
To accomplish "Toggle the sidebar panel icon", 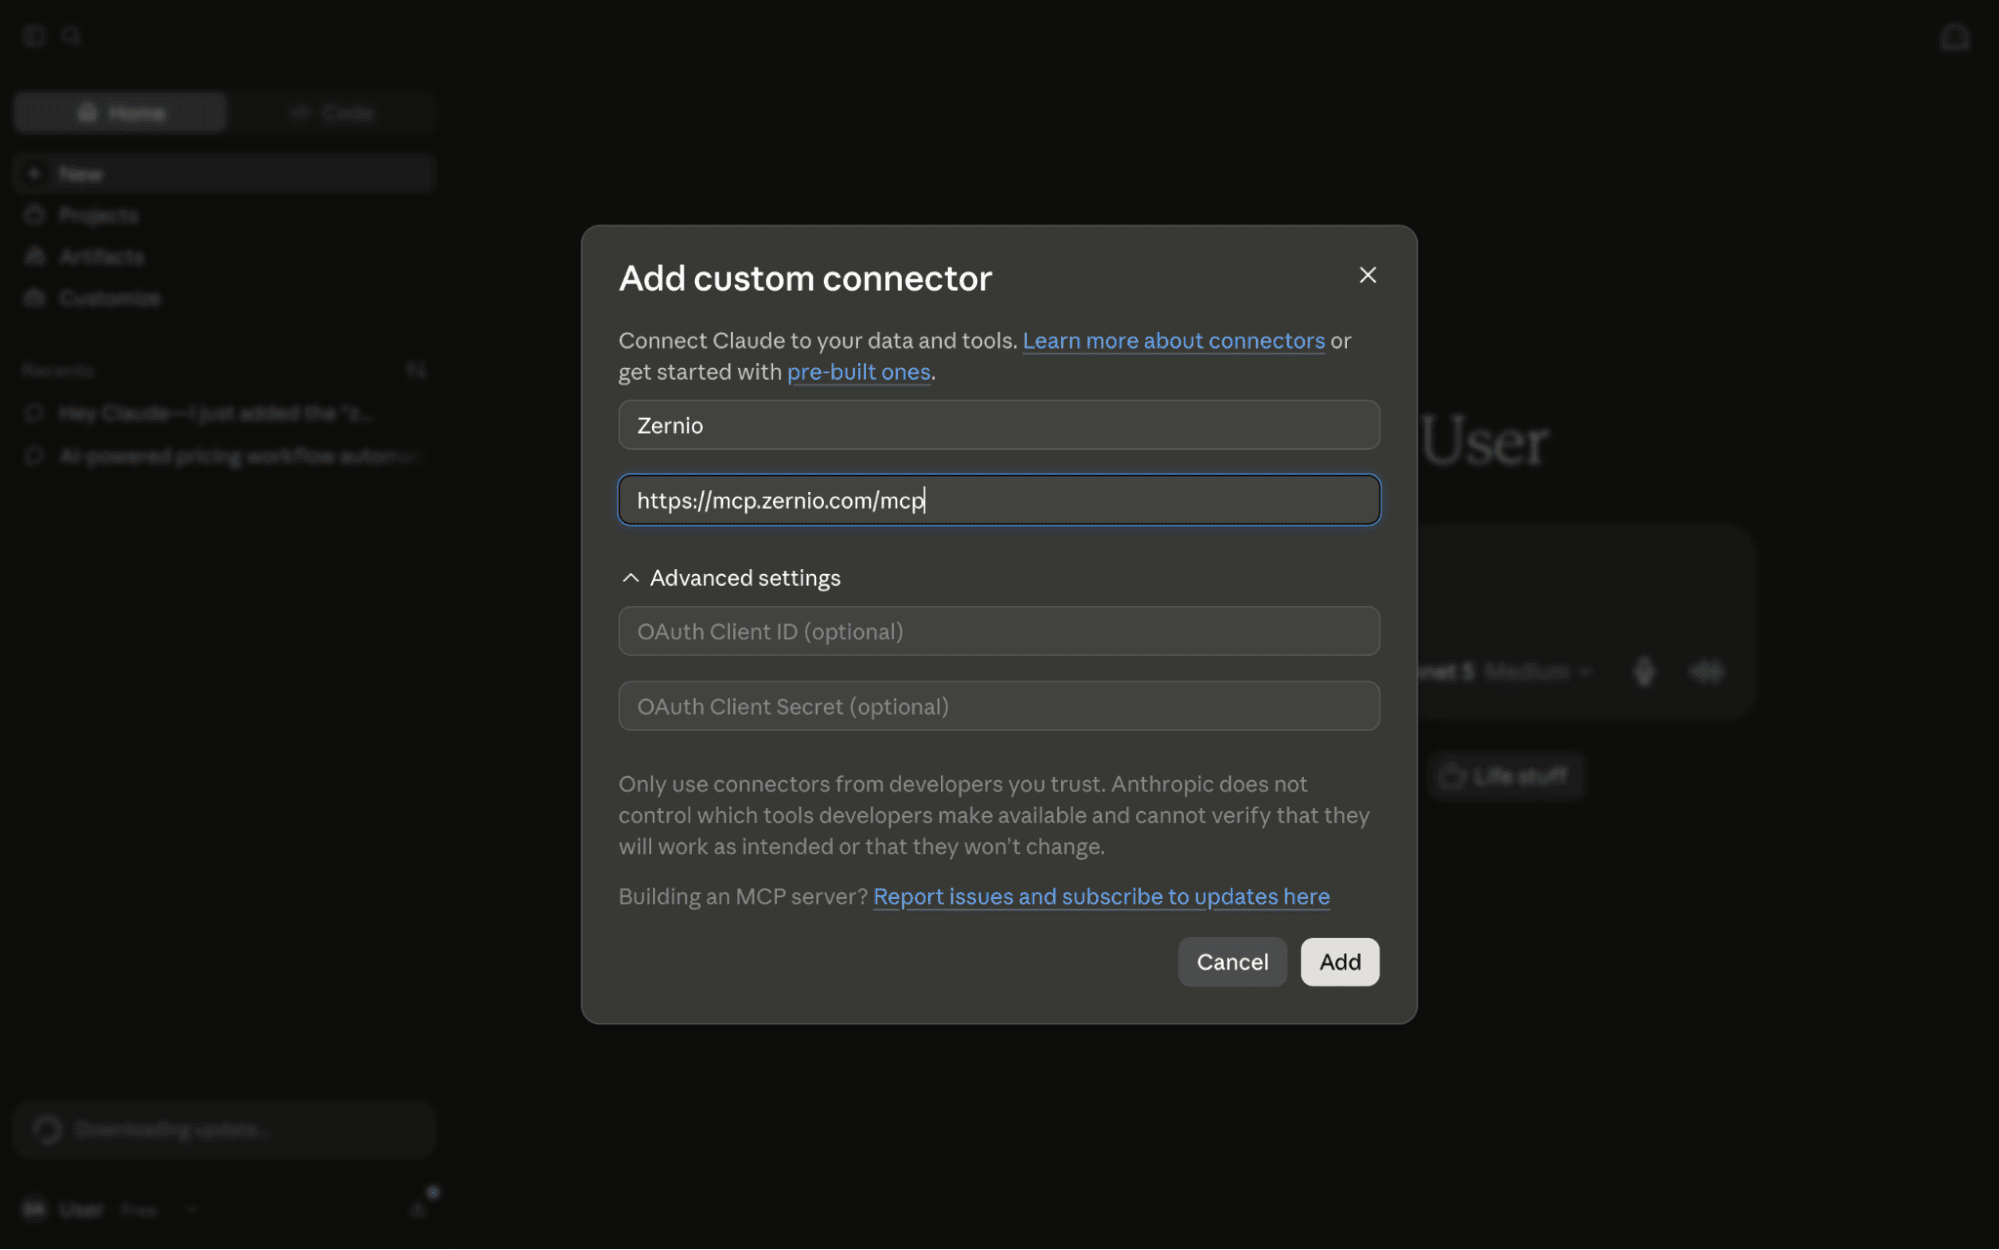I will tap(35, 36).
